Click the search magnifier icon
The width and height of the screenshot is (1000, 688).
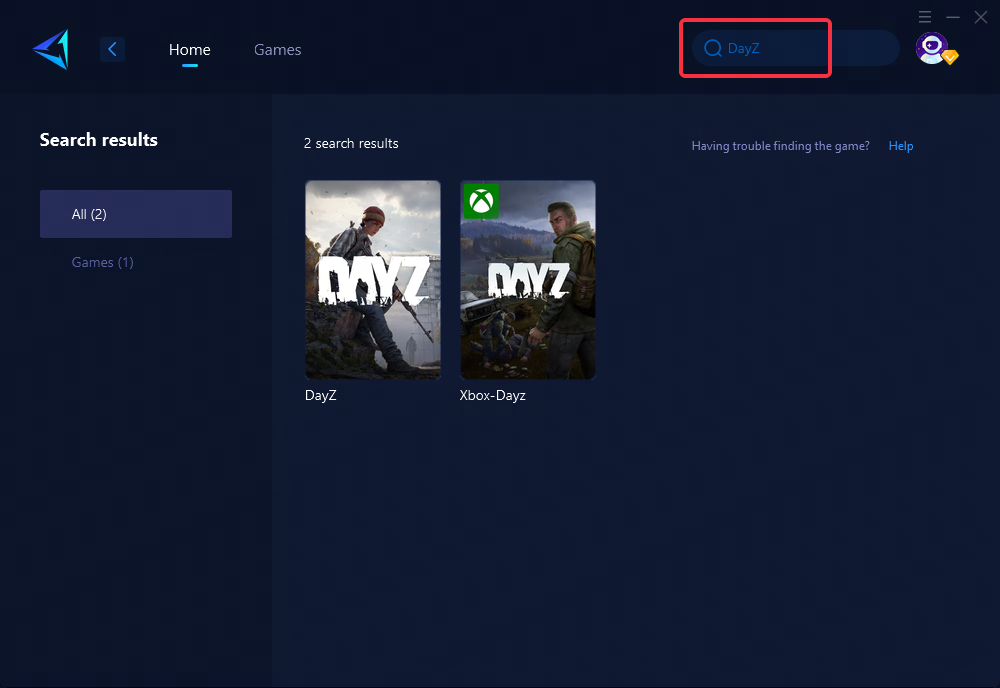point(712,48)
